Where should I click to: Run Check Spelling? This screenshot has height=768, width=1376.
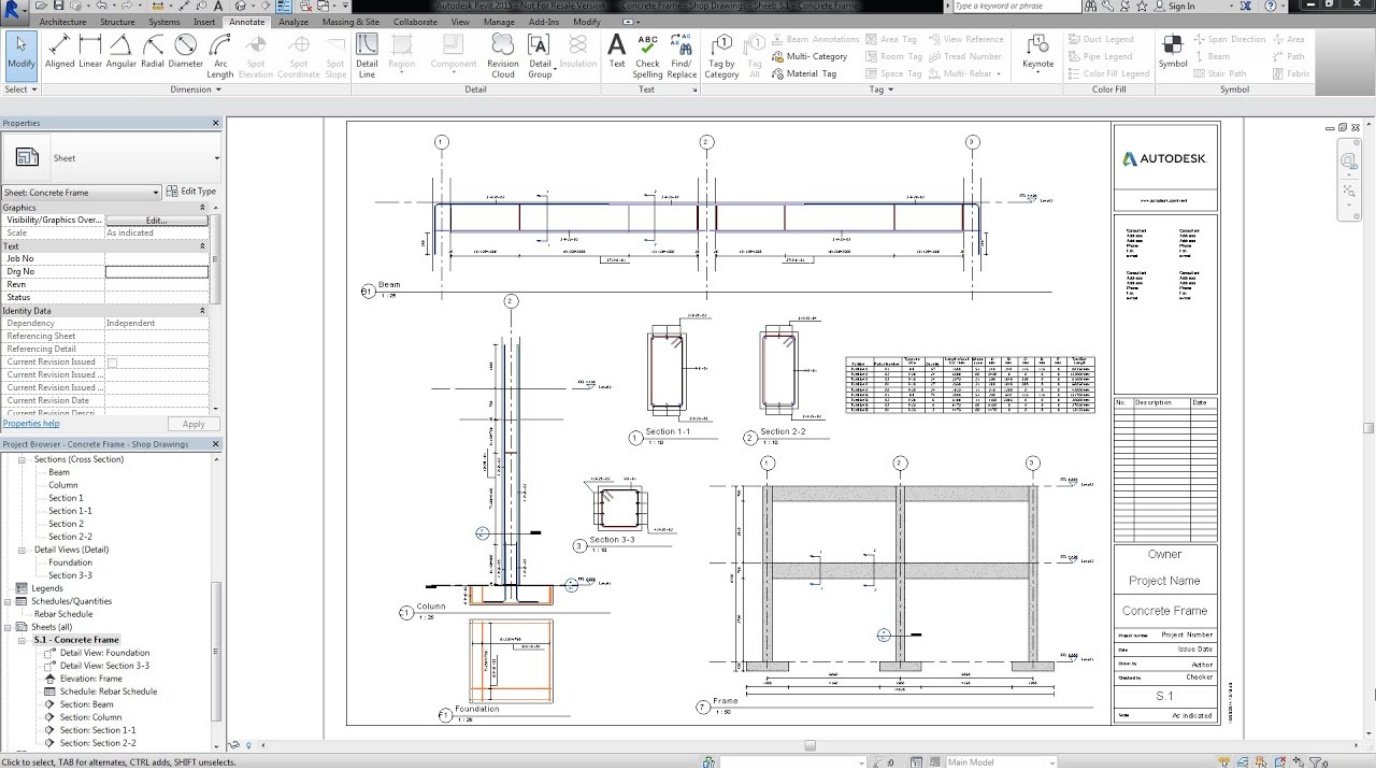pyautogui.click(x=647, y=55)
